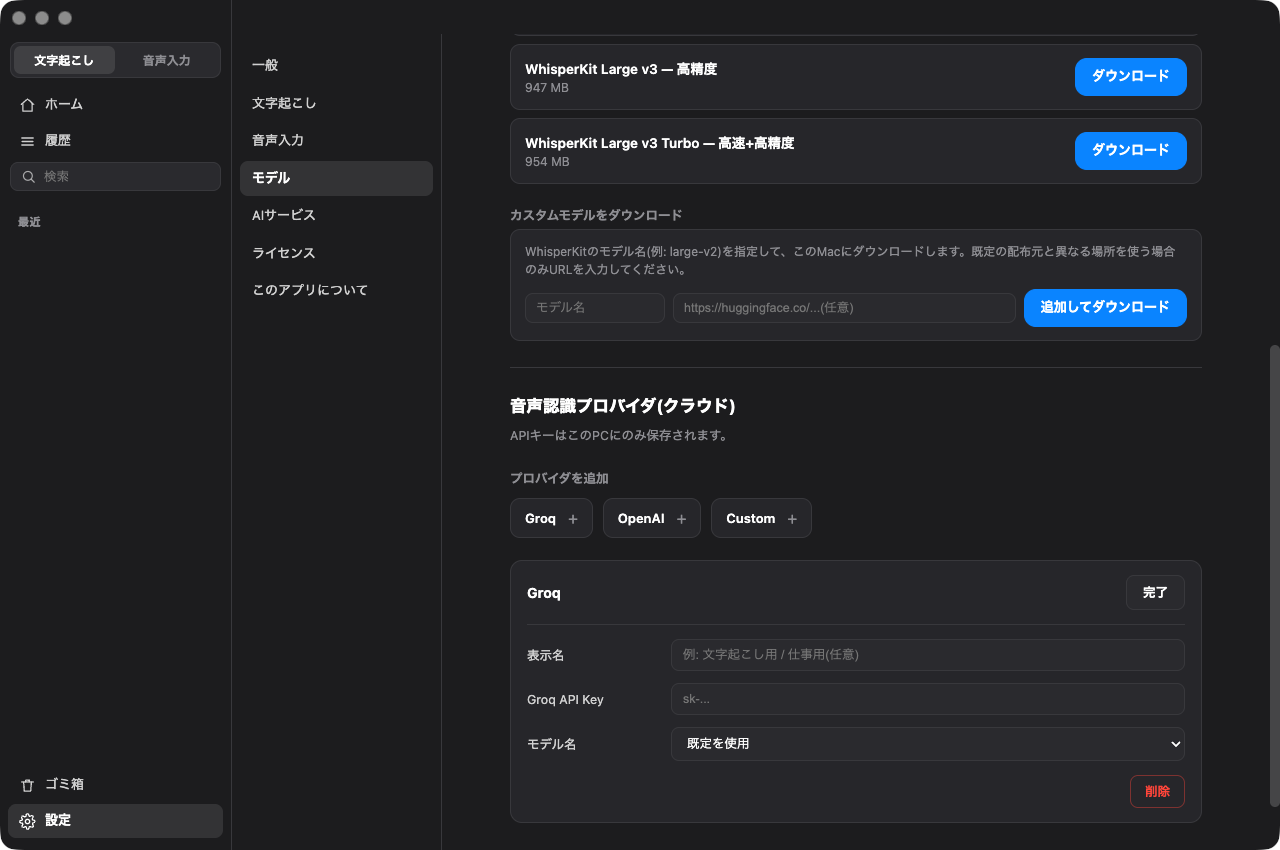Select 設定 in the sidebar
The width and height of the screenshot is (1280, 850).
[115, 821]
